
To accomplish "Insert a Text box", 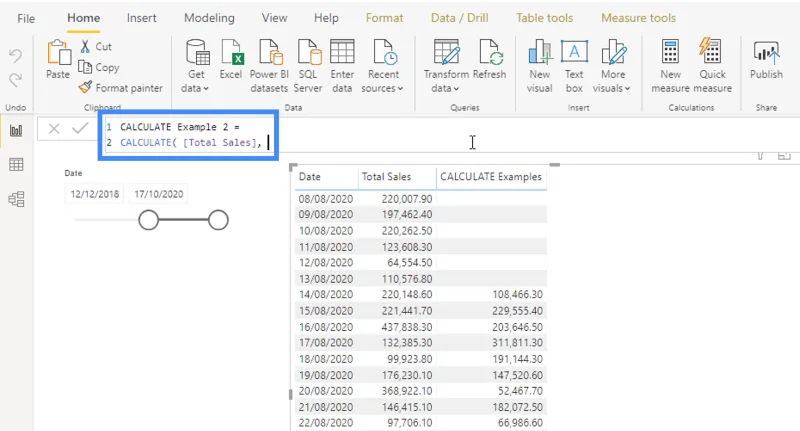I will pos(574,66).
